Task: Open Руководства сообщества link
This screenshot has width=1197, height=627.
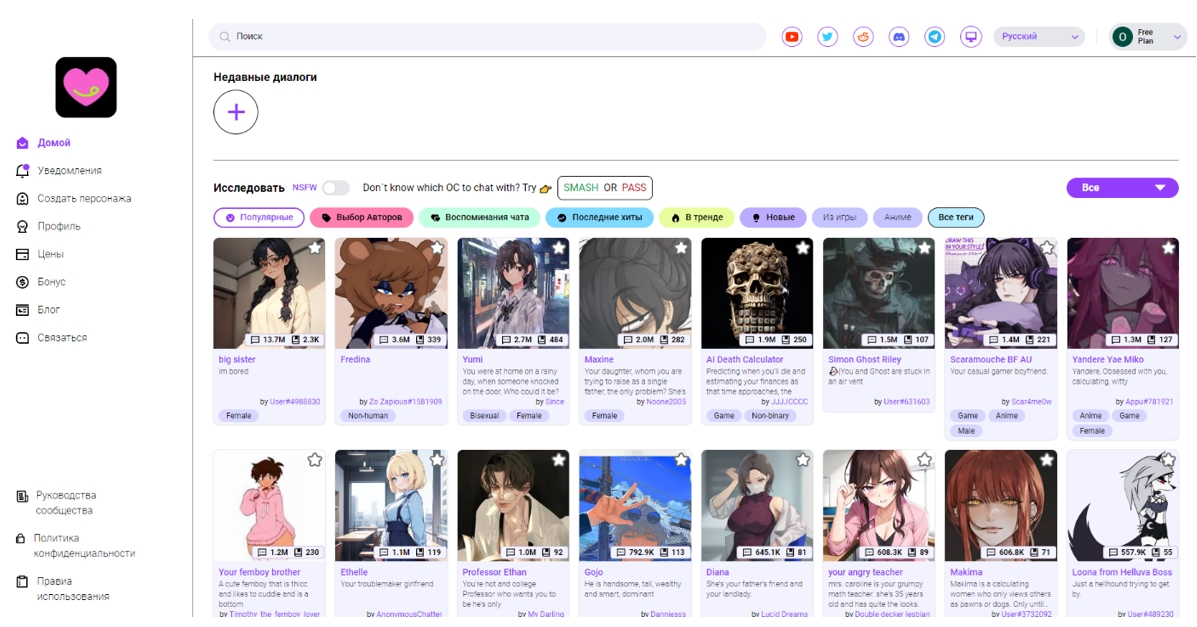Action: point(66,503)
